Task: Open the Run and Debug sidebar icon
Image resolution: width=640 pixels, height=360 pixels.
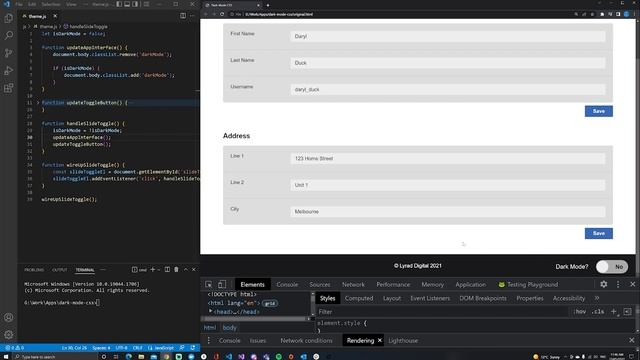Action: [x=8, y=71]
